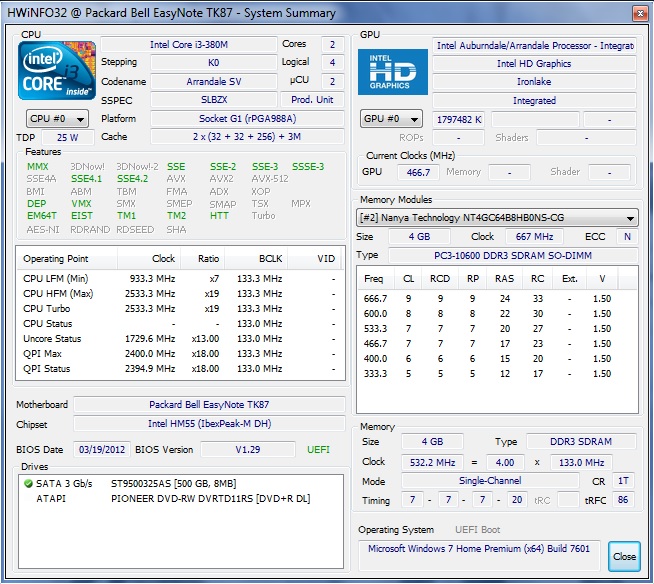This screenshot has width=654, height=584.
Task: Click the BIOS version V1.29 field
Action: point(247,450)
